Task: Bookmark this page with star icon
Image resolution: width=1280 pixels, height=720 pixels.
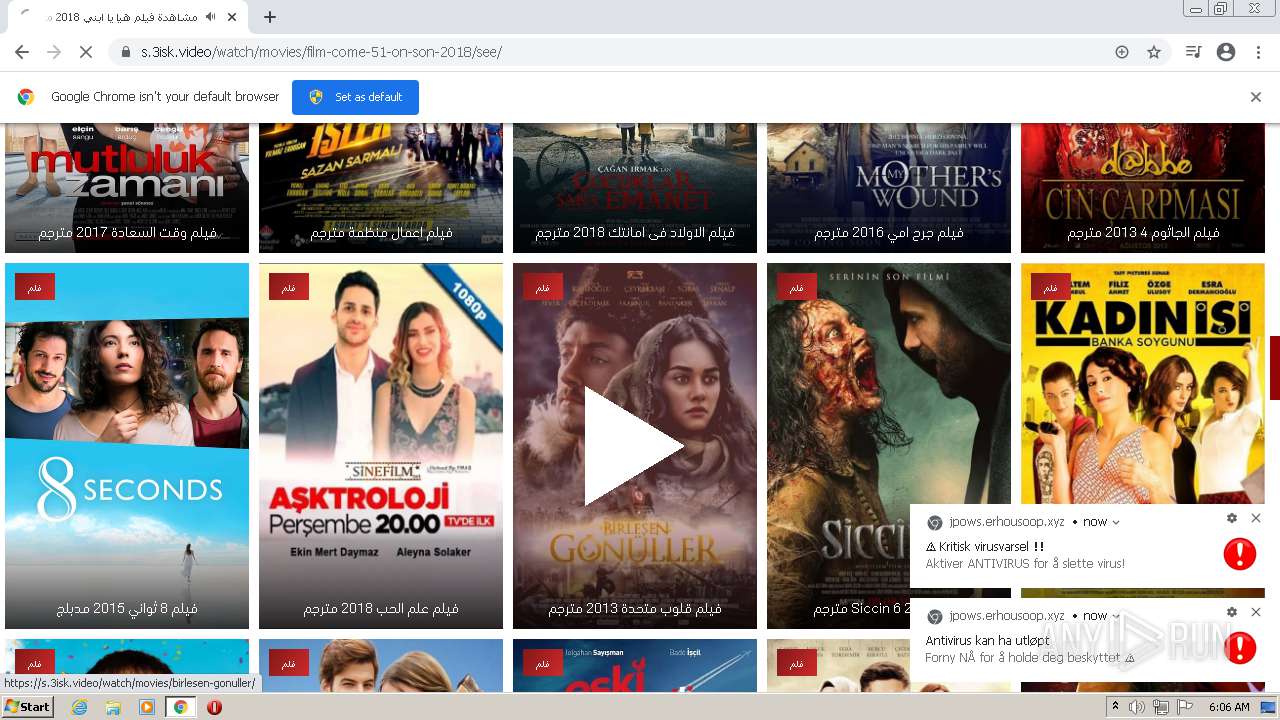Action: [x=1154, y=52]
